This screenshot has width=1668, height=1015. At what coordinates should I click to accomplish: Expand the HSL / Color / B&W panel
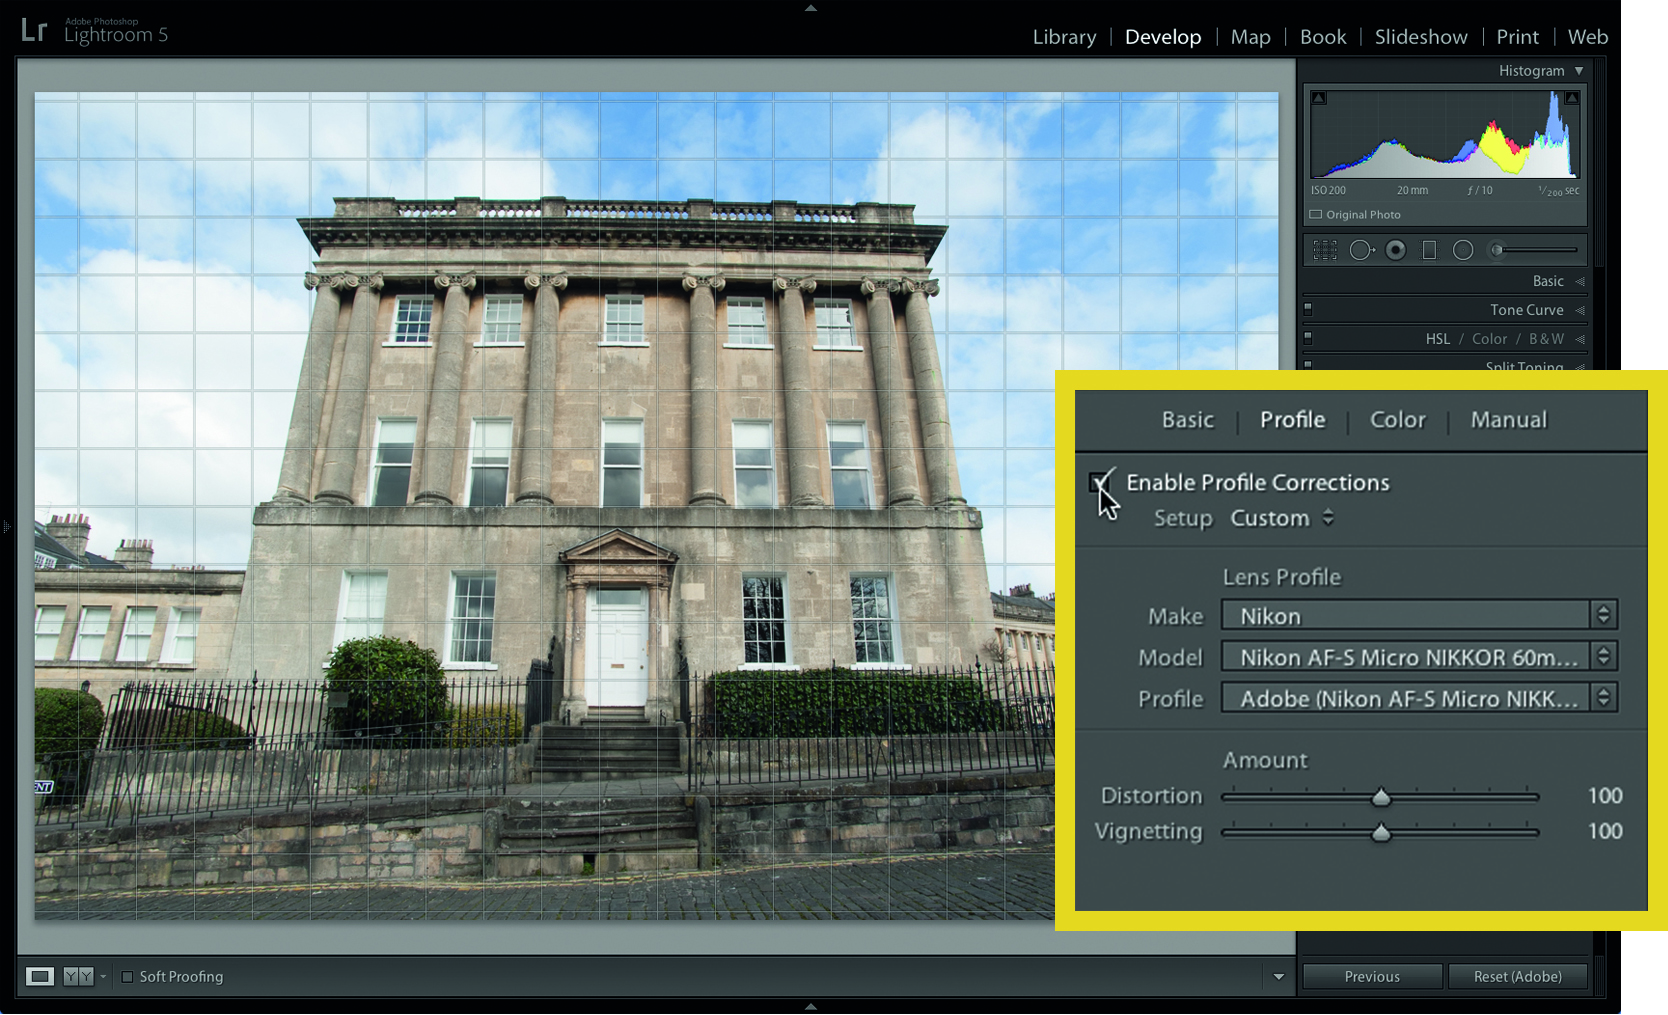click(1580, 339)
